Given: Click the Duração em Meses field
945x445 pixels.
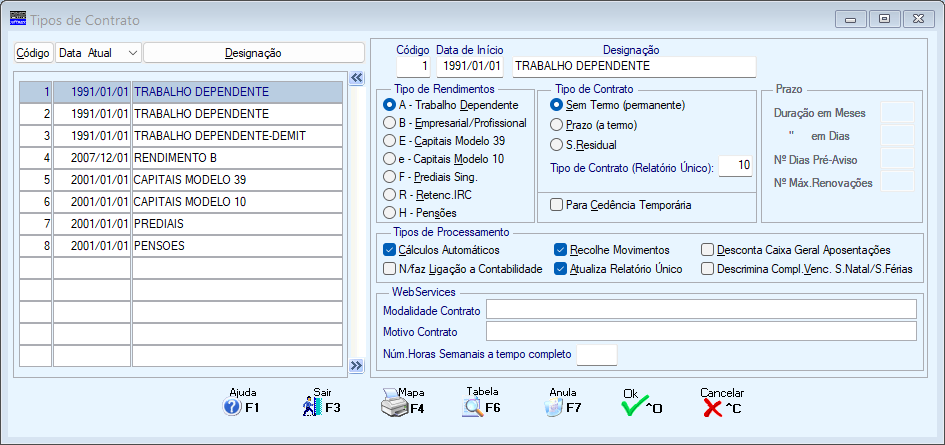Looking at the screenshot, I should [897, 112].
